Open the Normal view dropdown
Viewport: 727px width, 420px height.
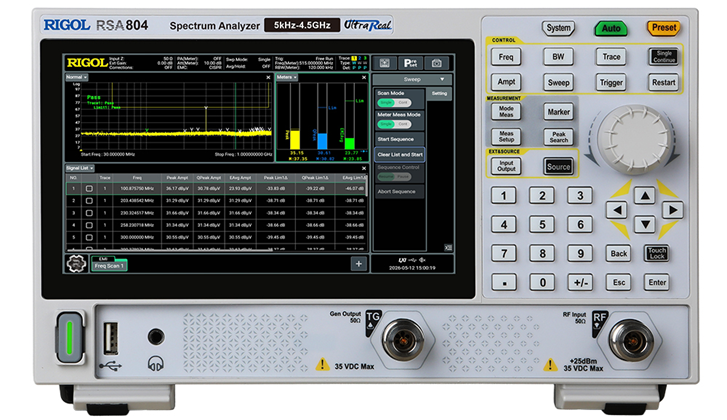point(77,77)
